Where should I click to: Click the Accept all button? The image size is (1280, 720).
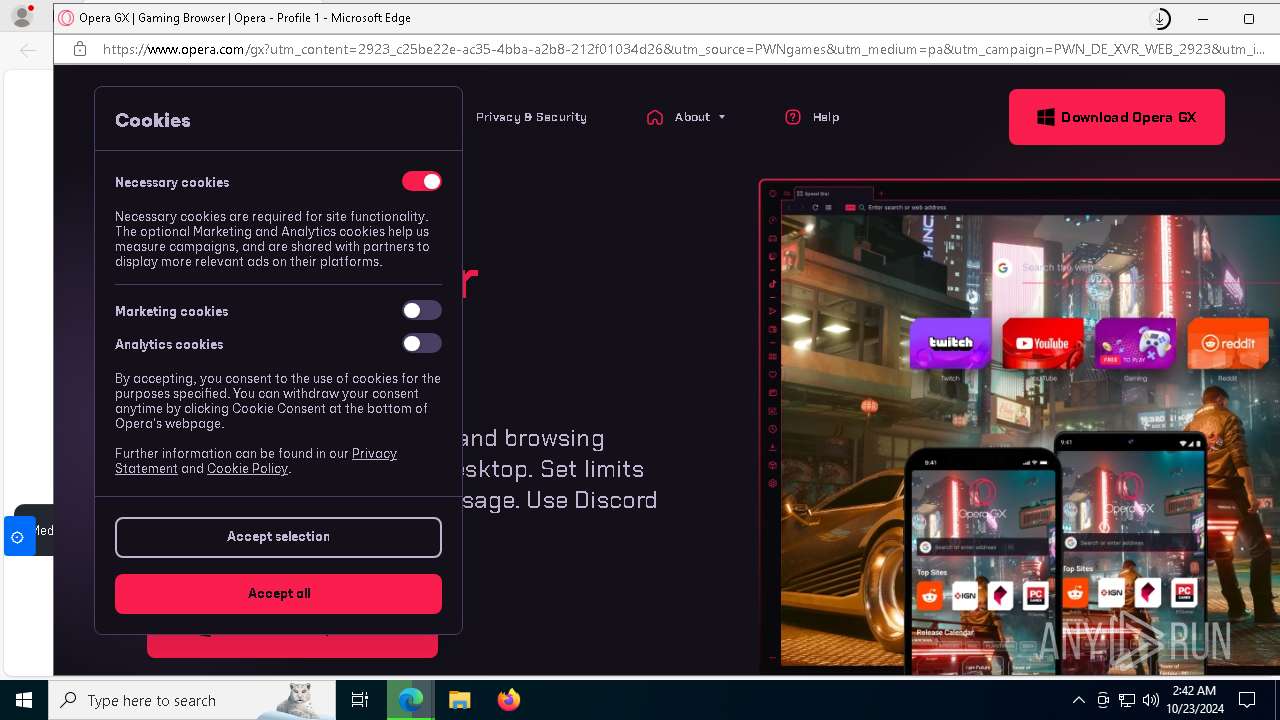[278, 594]
